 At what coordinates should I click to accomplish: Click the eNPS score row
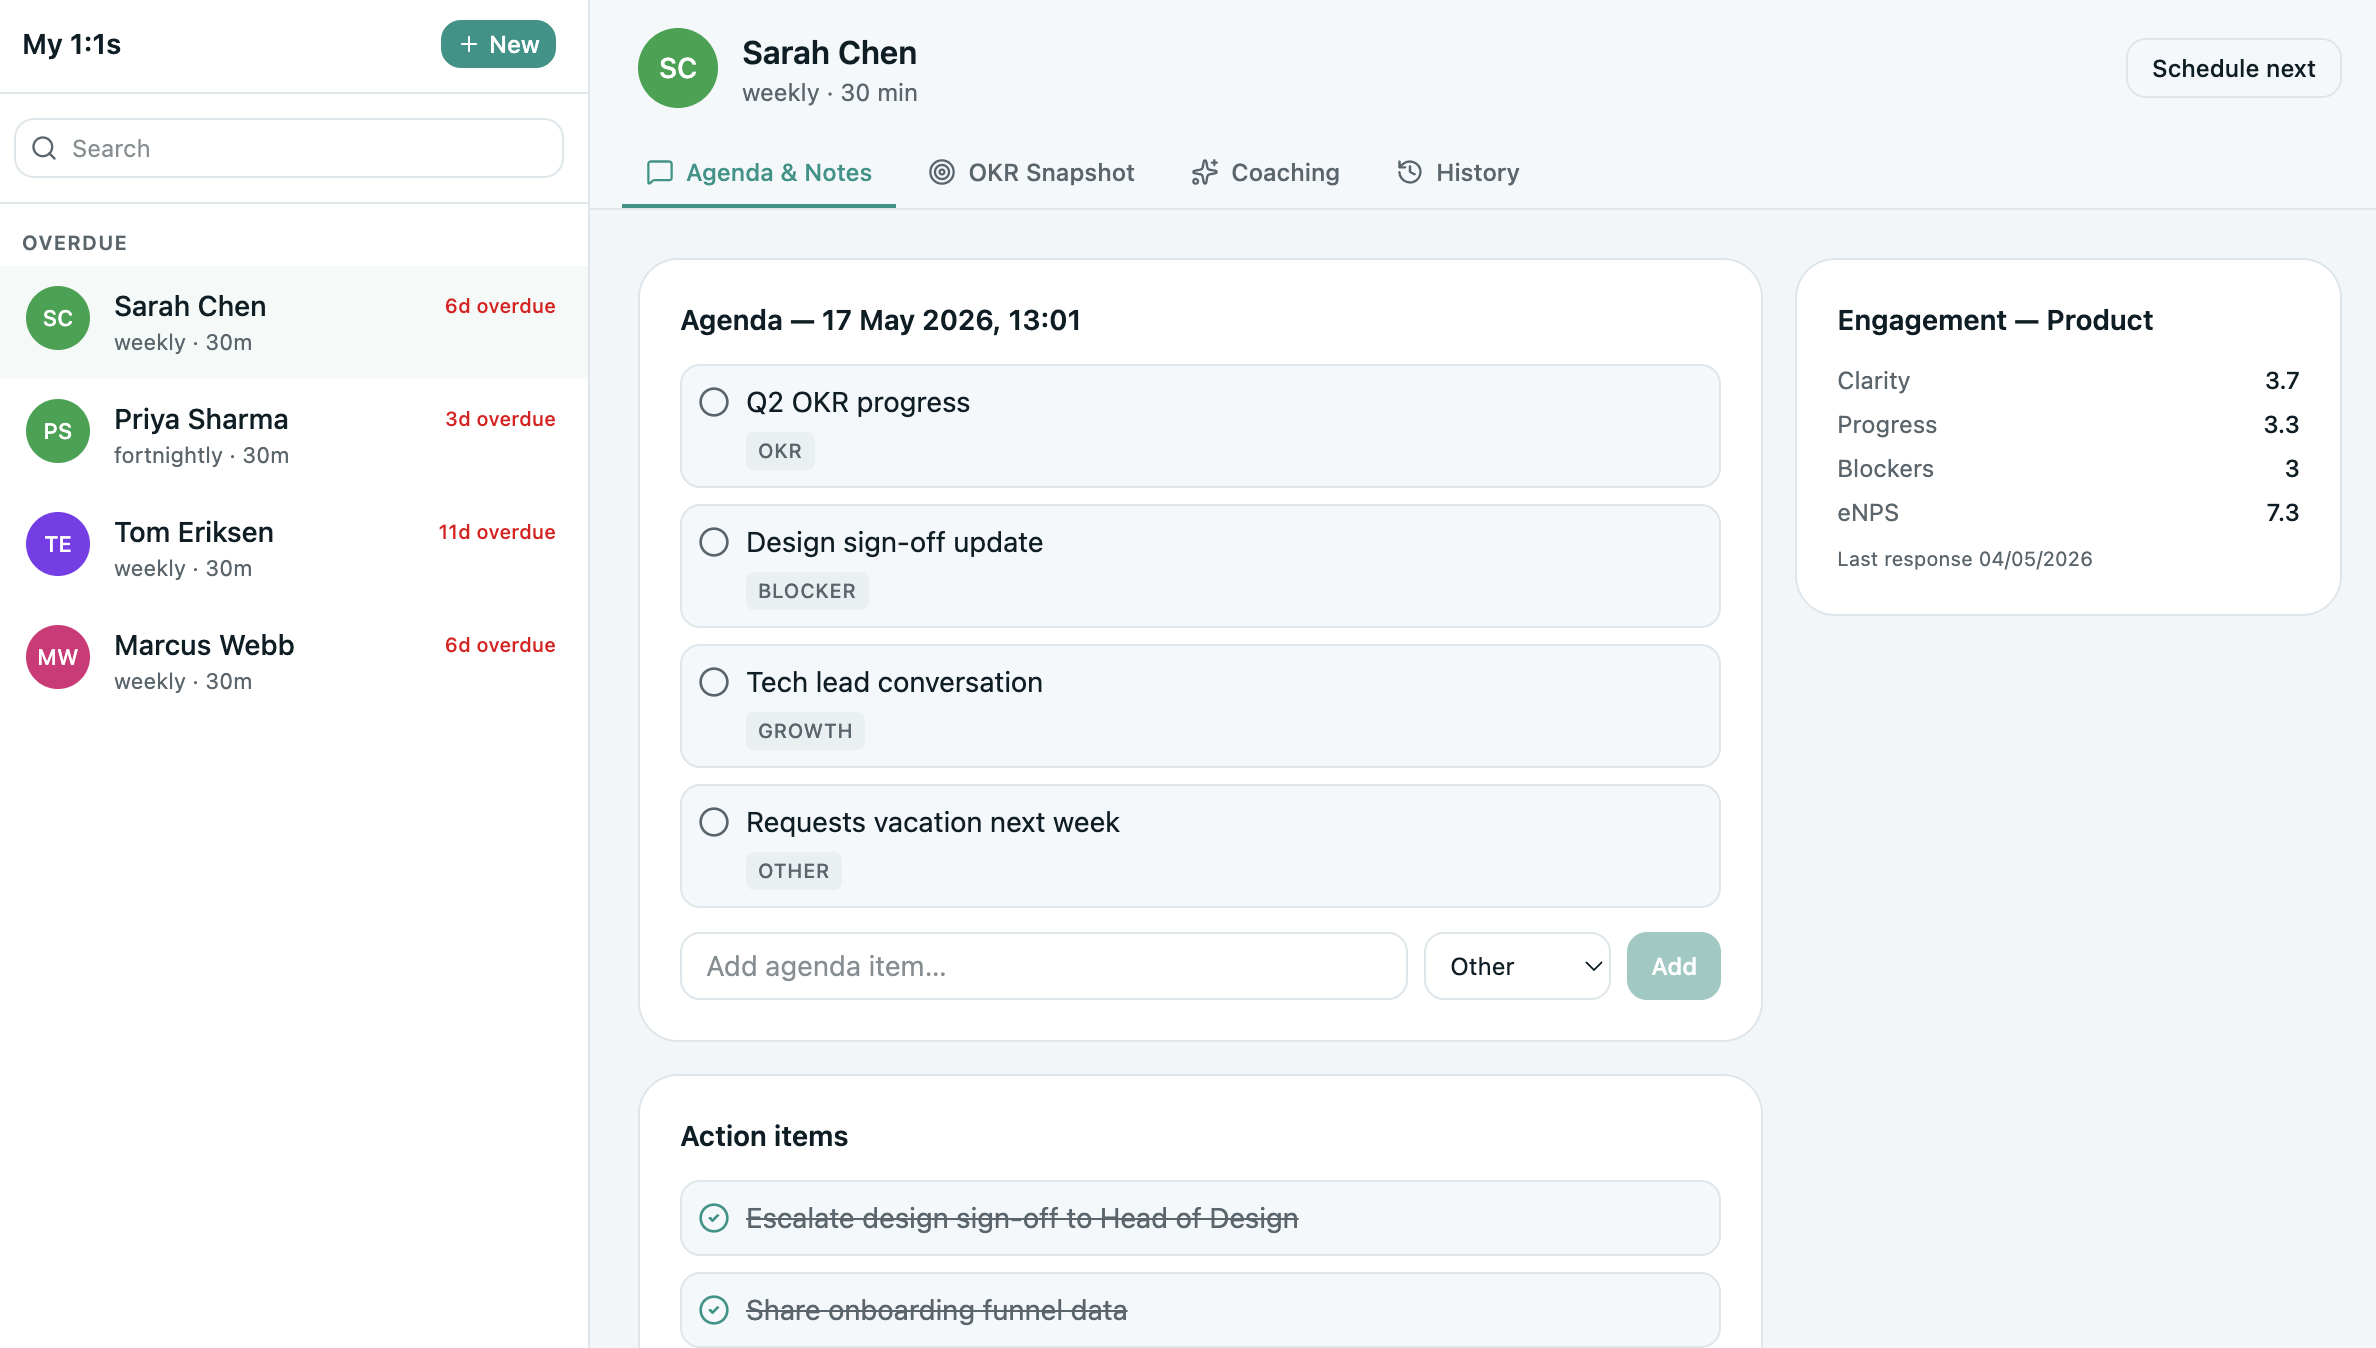[2068, 512]
